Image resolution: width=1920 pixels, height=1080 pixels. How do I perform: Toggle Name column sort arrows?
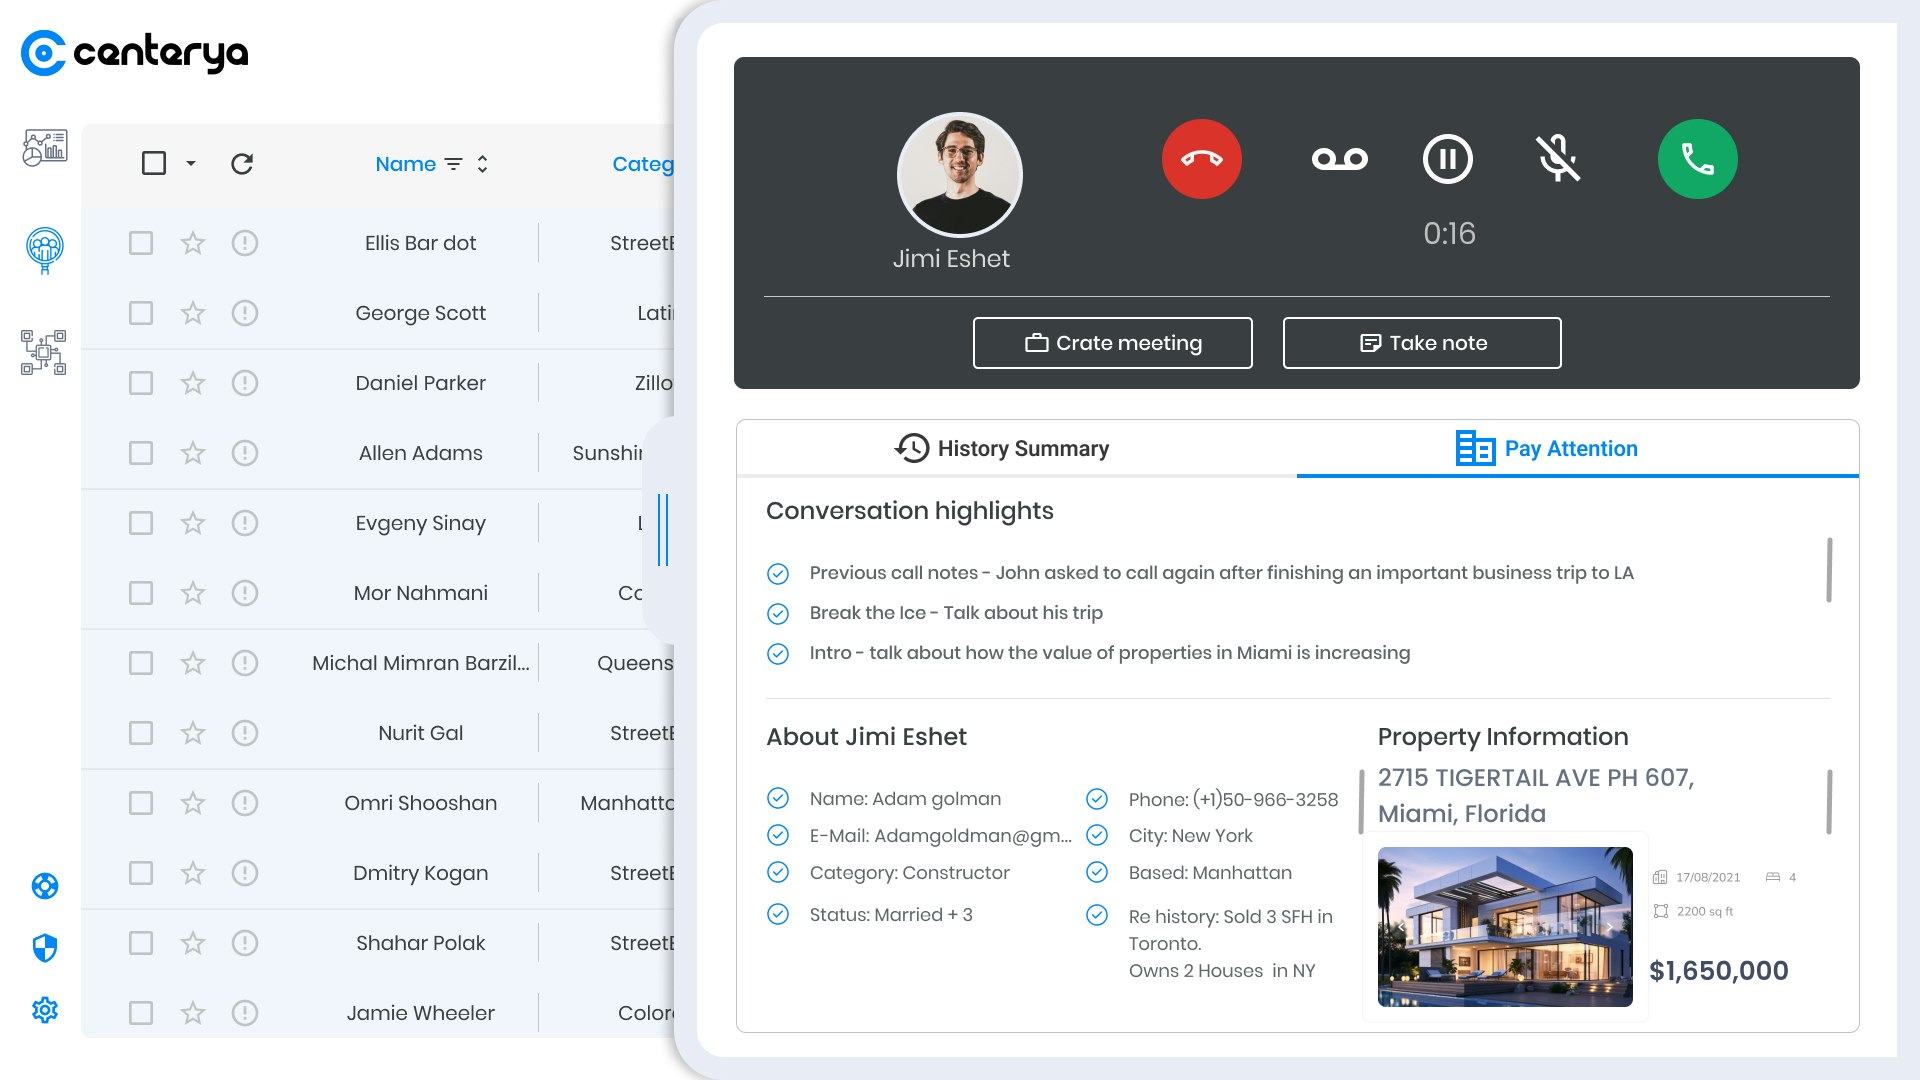tap(483, 164)
